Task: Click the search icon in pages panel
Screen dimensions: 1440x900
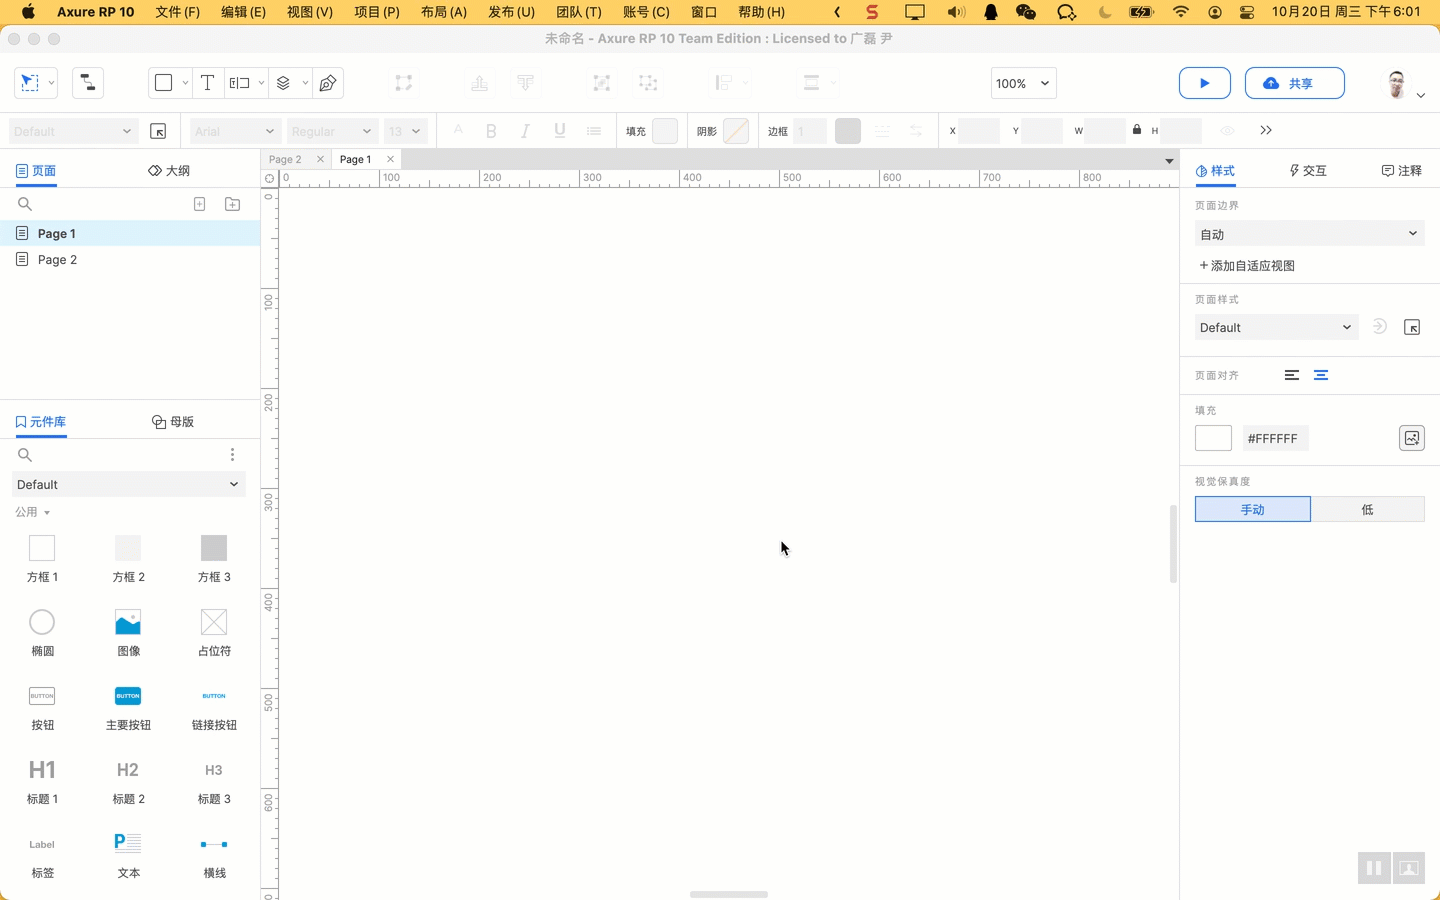Action: [x=25, y=204]
